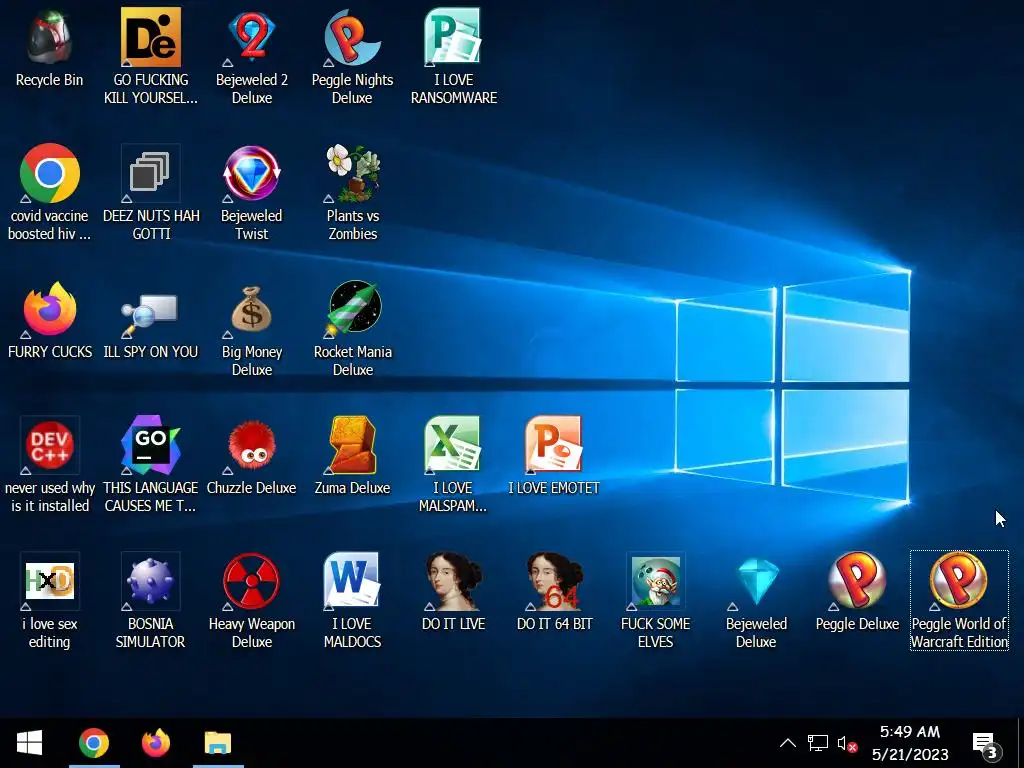This screenshot has height=768, width=1024.
Task: Select the Firefox desktop shortcut icon
Action: click(50, 309)
